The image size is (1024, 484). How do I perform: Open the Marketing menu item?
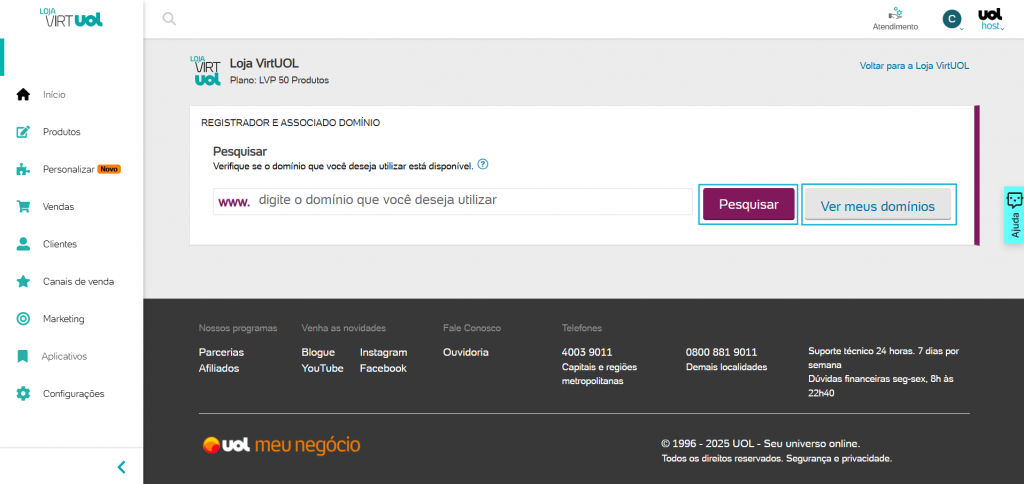[63, 319]
